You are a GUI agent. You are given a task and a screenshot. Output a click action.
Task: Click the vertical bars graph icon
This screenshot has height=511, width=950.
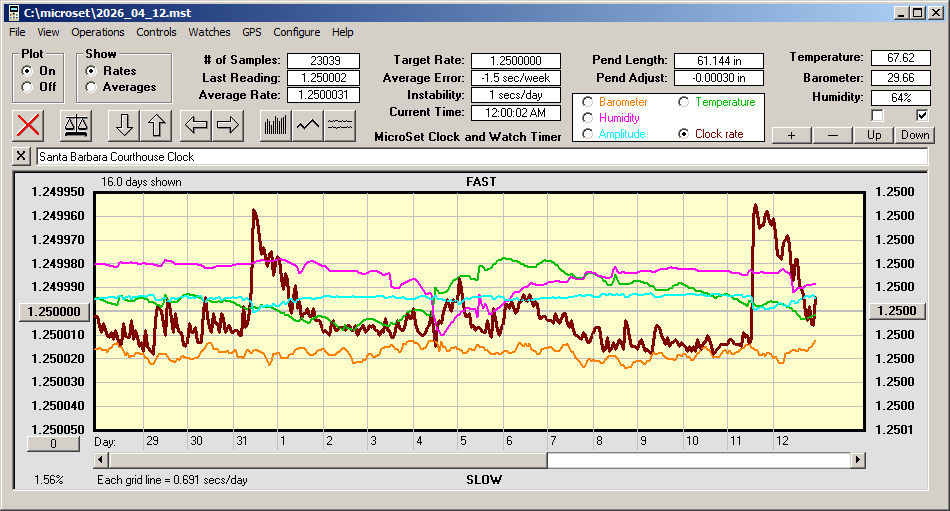(x=275, y=125)
